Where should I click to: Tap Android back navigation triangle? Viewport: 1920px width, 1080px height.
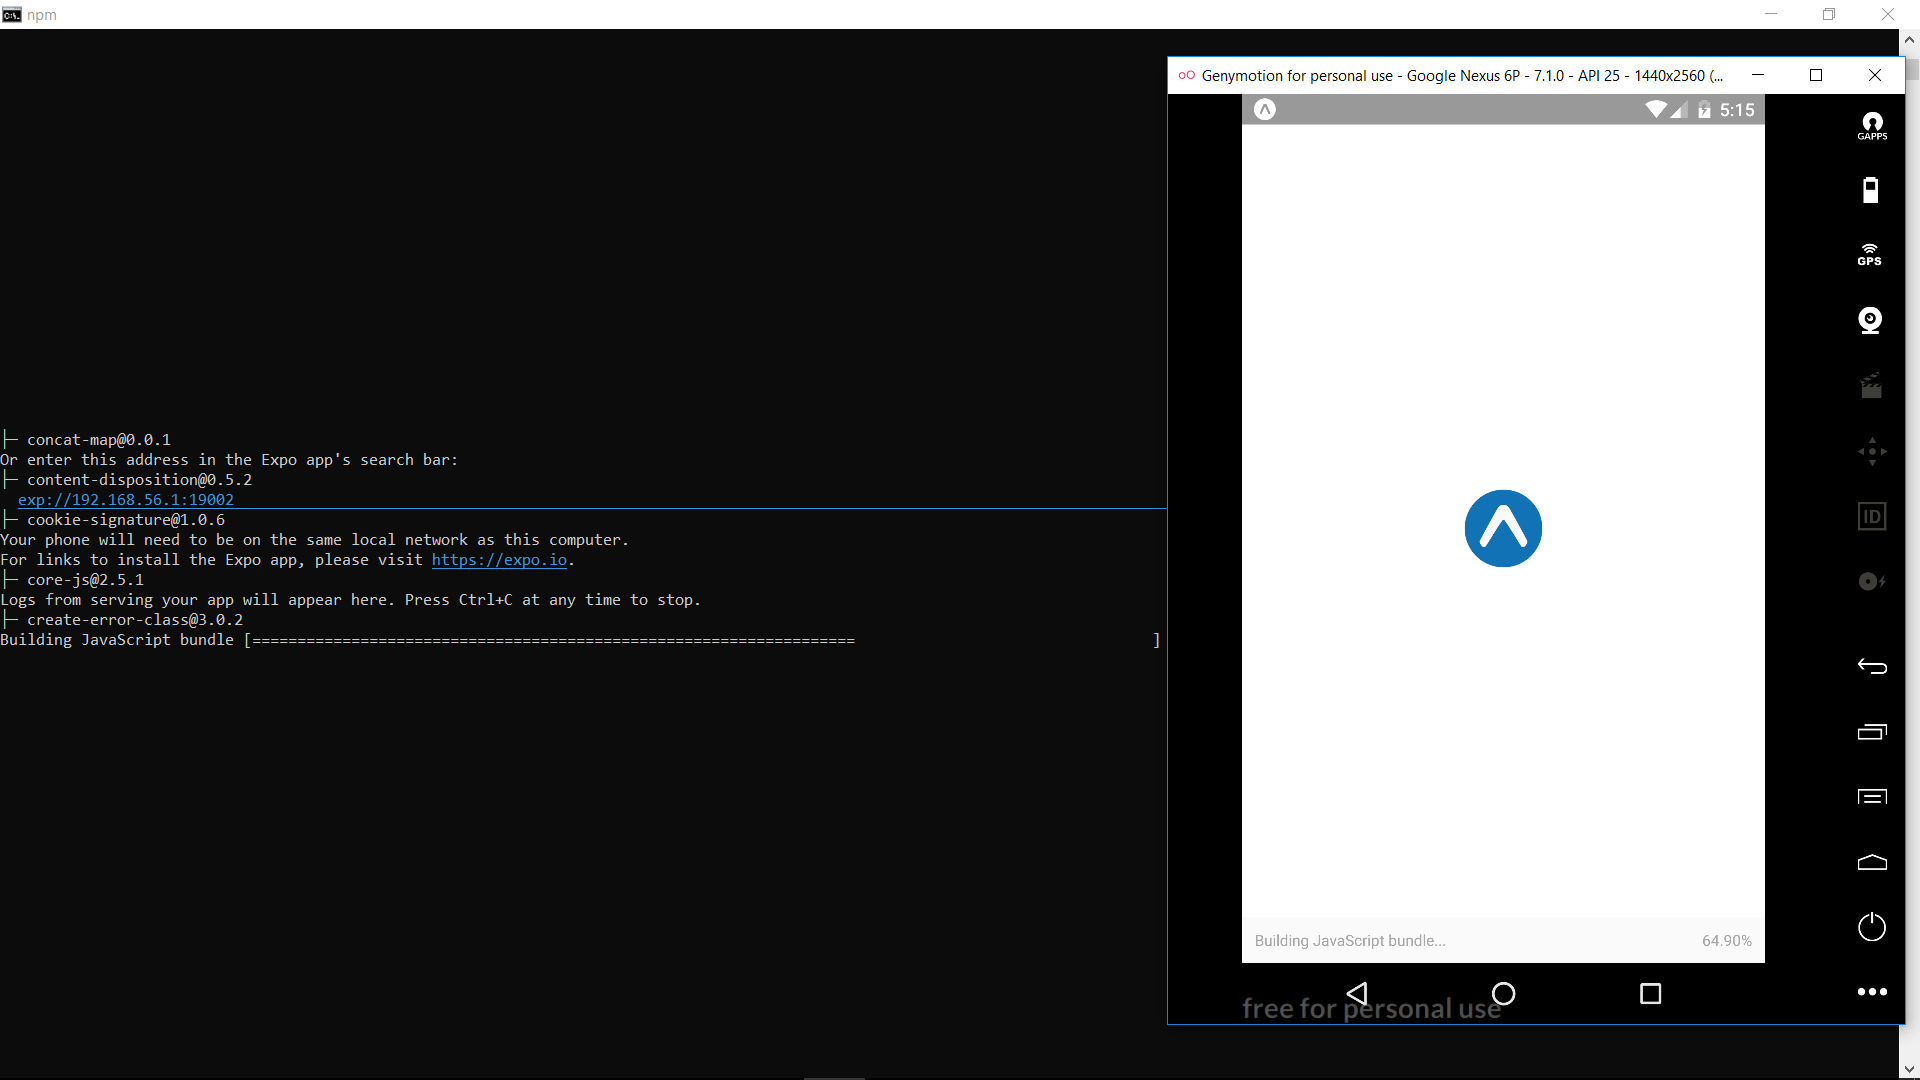click(1357, 993)
